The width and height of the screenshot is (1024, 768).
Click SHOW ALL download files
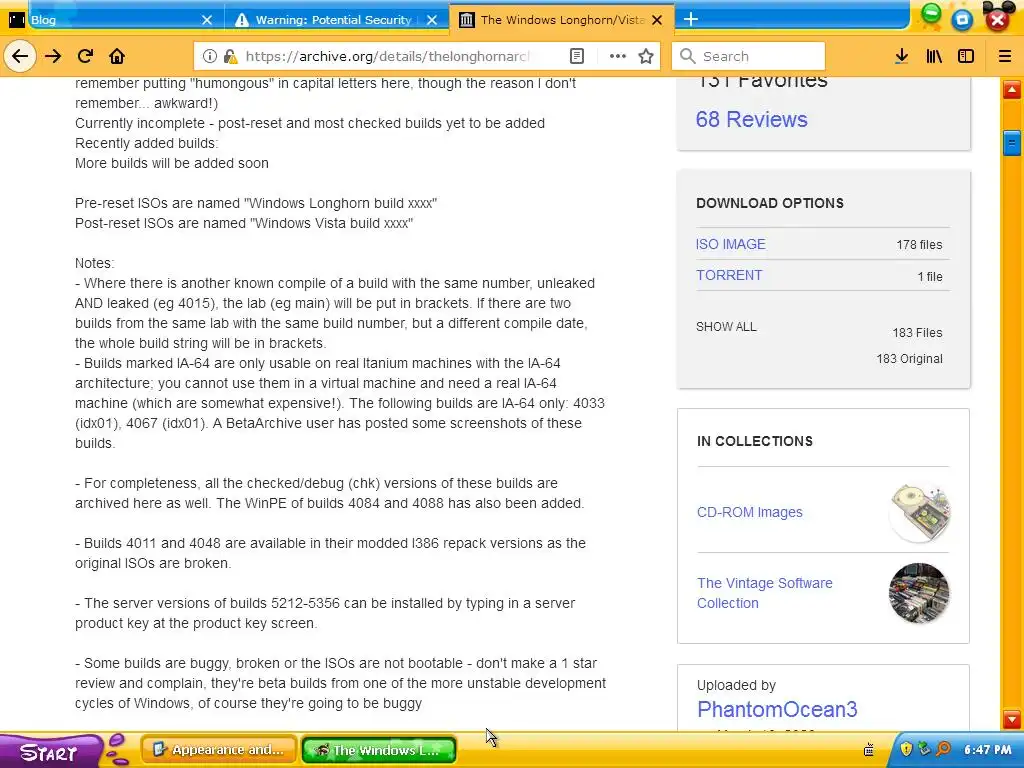coord(726,327)
